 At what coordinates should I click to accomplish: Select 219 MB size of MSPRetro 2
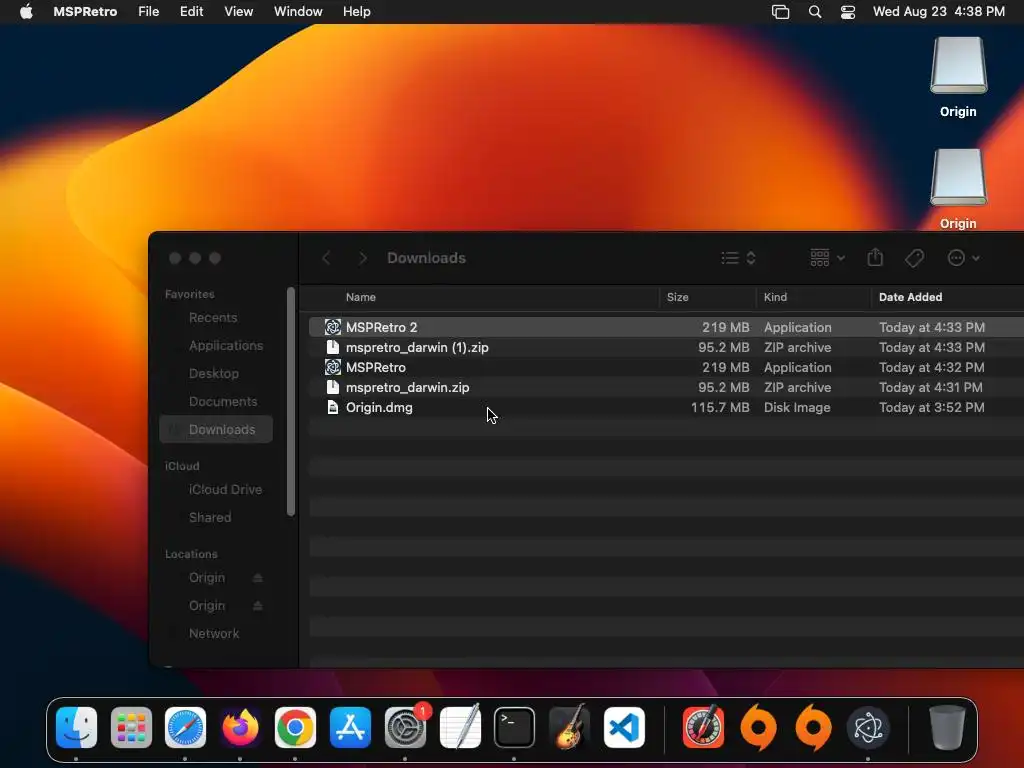click(x=726, y=327)
